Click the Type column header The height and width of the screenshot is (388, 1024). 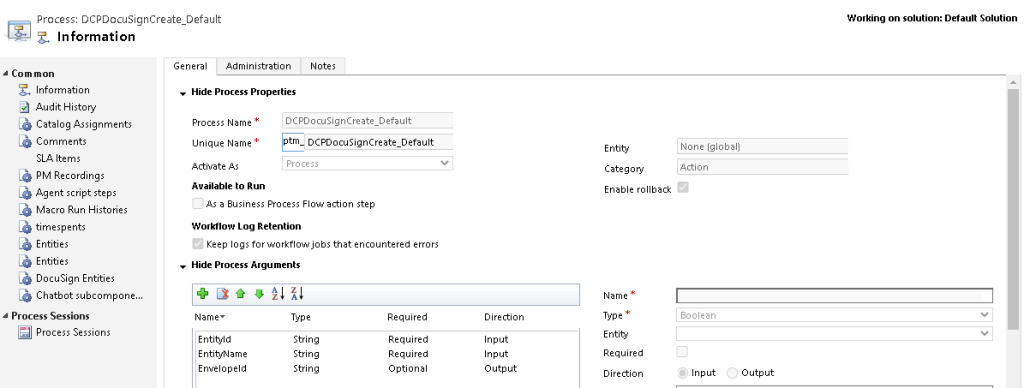[x=301, y=317]
